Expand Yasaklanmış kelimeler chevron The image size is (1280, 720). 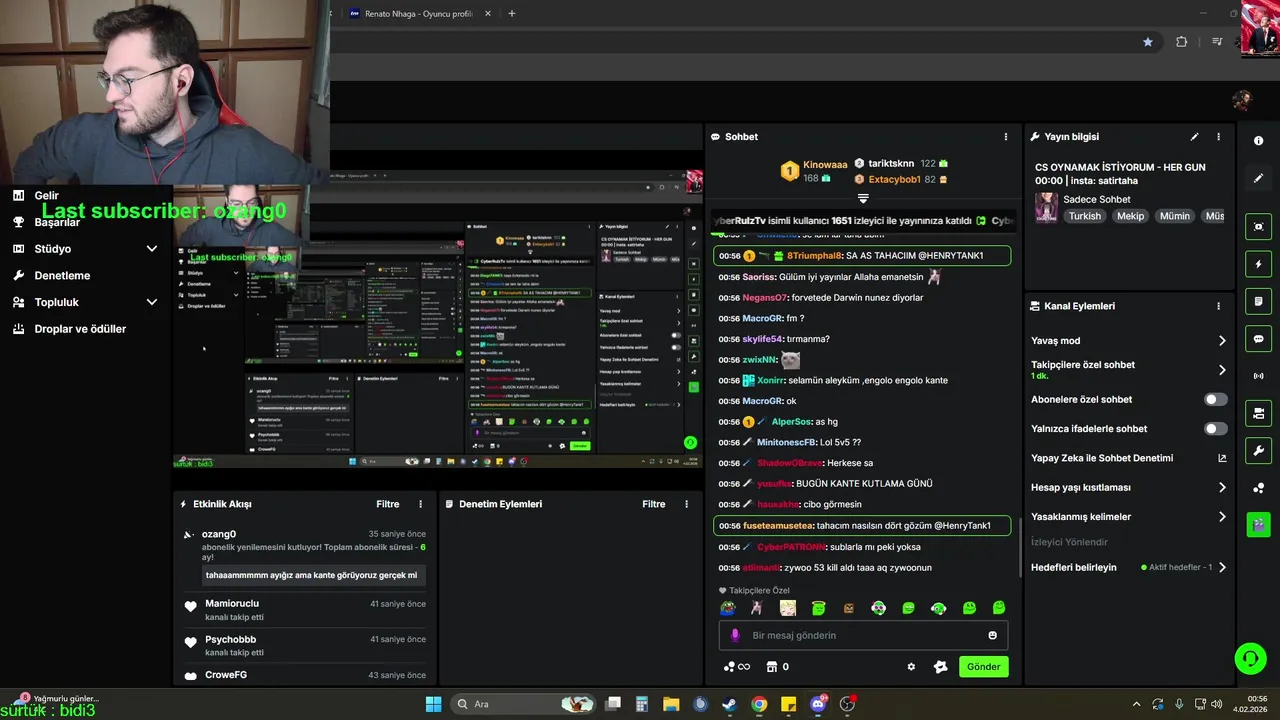click(x=1221, y=517)
